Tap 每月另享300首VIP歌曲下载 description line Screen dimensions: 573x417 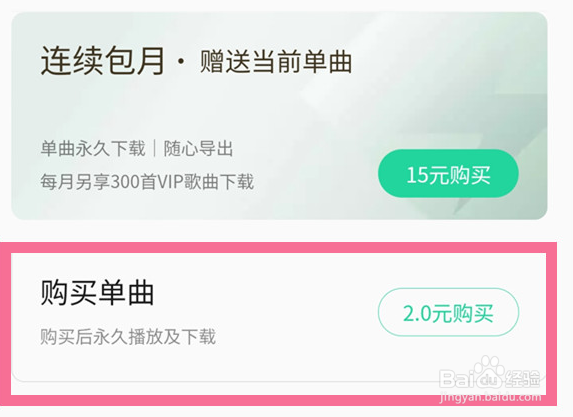click(x=147, y=182)
